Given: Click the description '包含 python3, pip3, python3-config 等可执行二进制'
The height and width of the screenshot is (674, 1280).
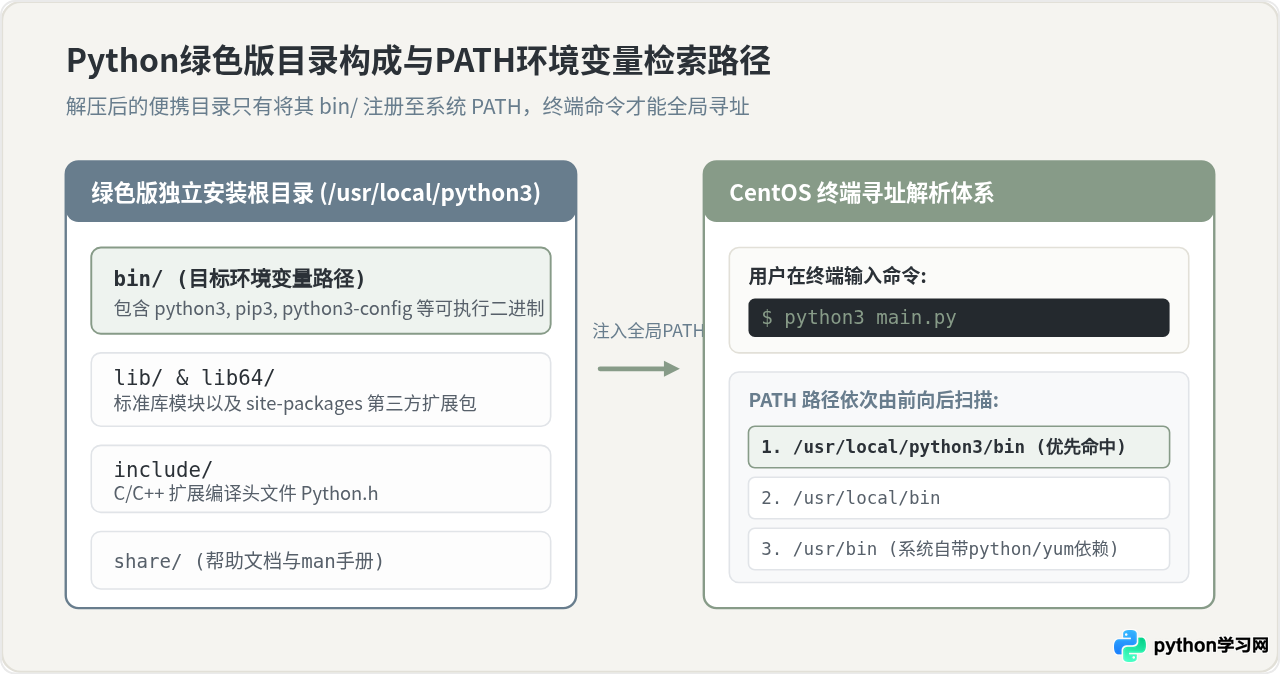Looking at the screenshot, I should (x=329, y=309).
